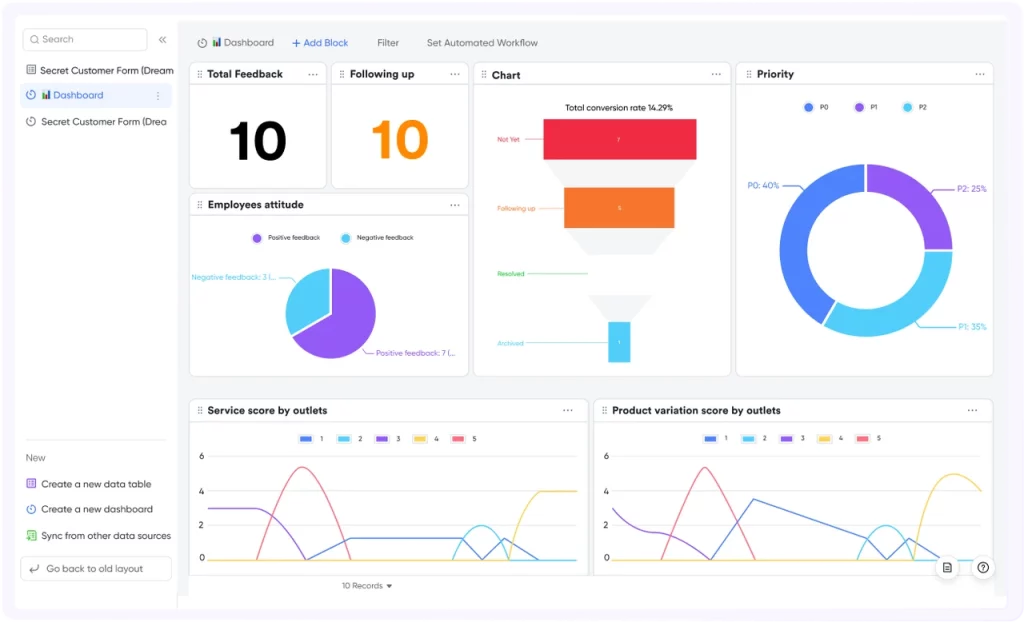
Task: Open Total Feedback block options menu
Action: [313, 74]
